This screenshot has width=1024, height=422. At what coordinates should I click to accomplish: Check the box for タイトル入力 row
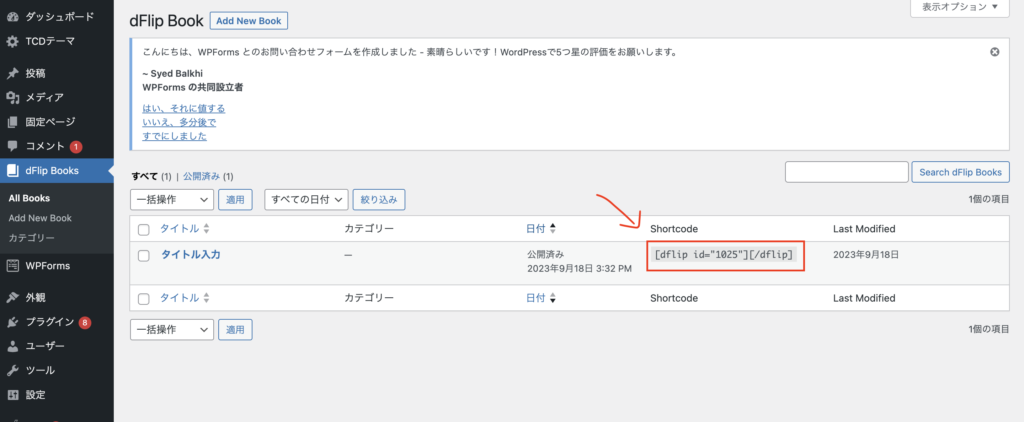click(x=144, y=255)
